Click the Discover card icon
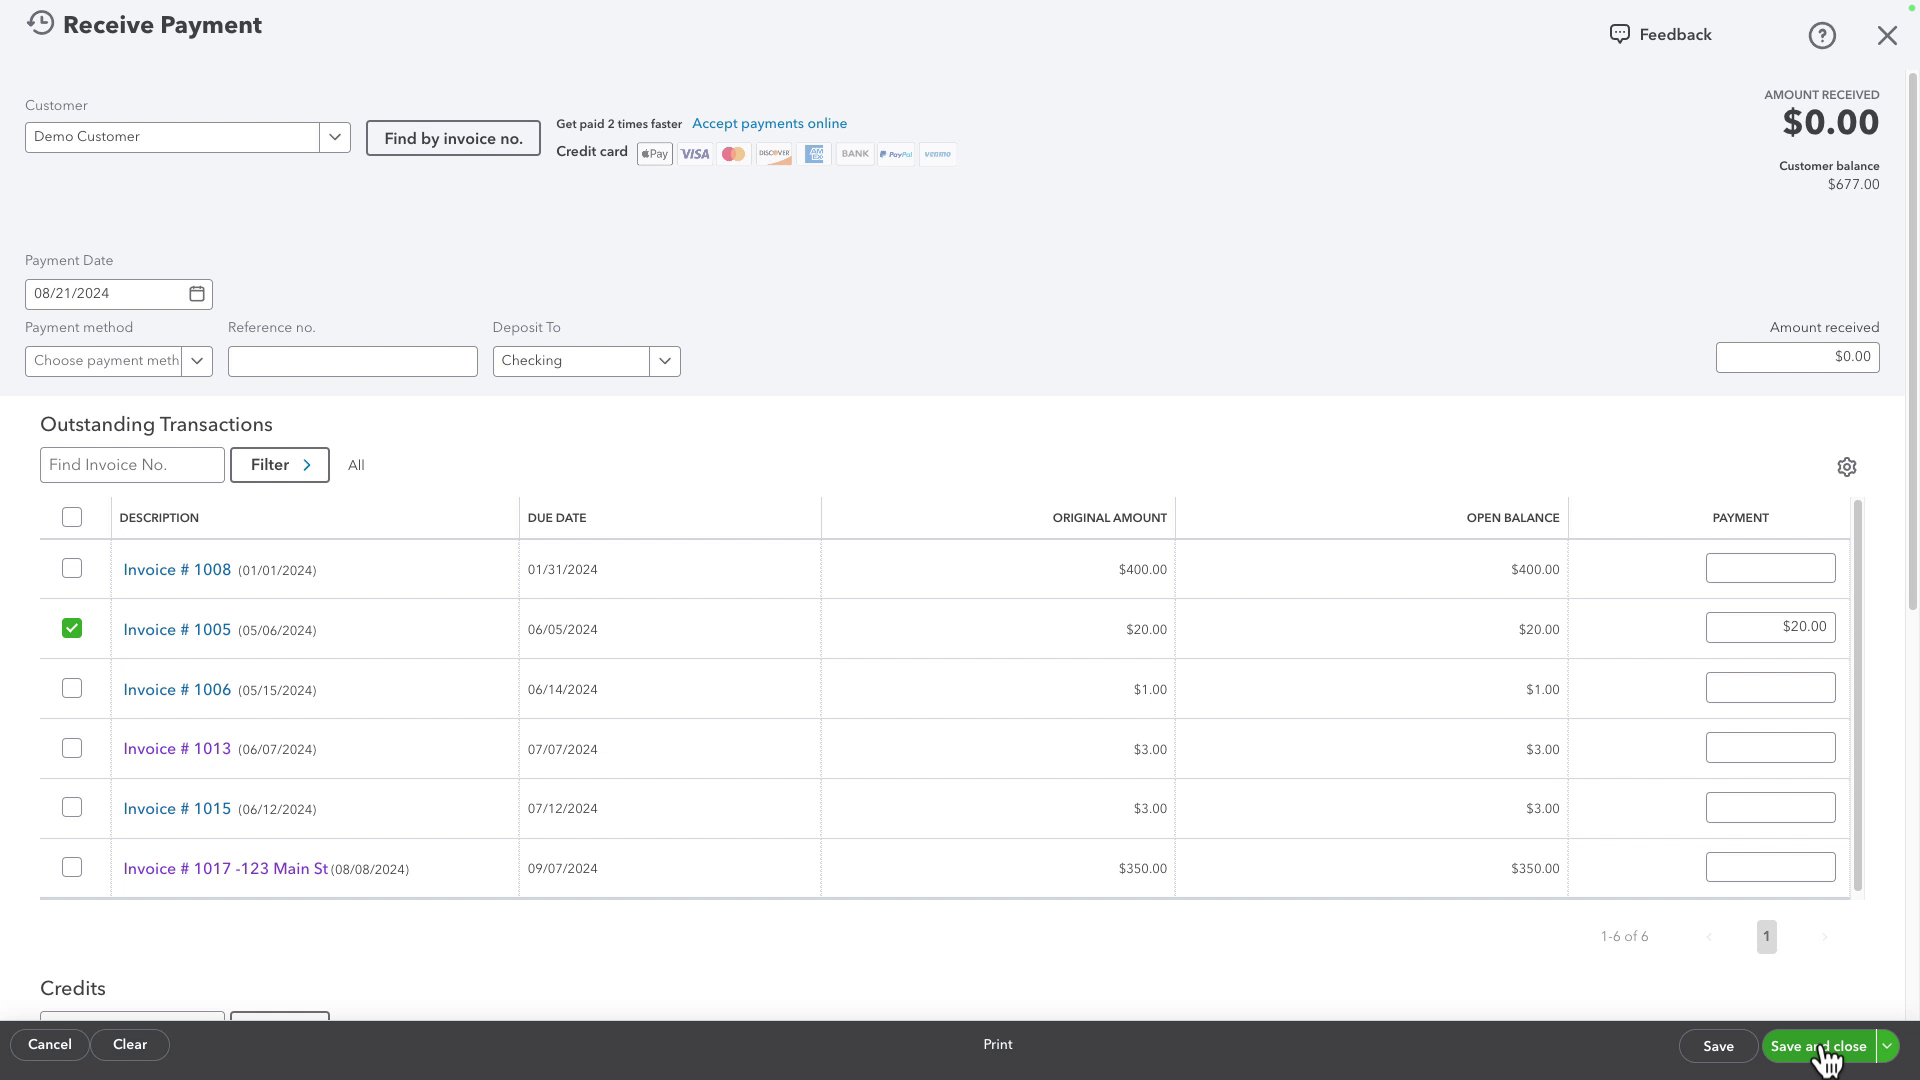The width and height of the screenshot is (1920, 1080). [774, 154]
